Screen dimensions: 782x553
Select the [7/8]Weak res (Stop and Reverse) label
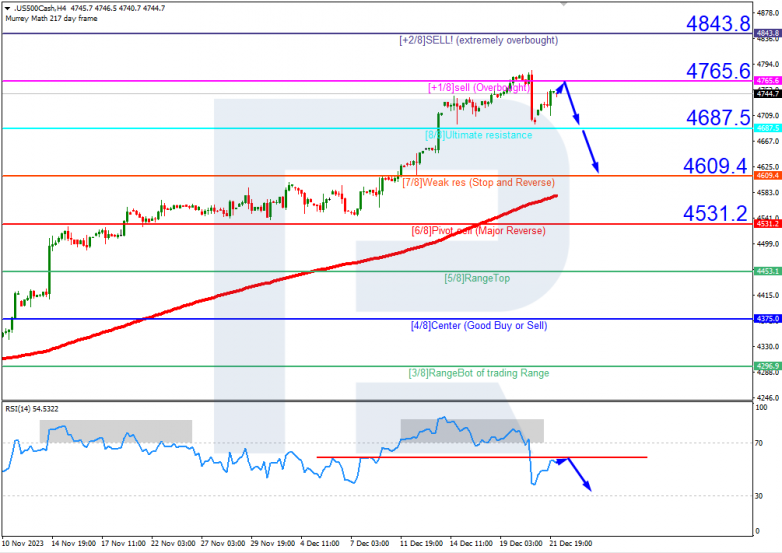click(x=478, y=183)
